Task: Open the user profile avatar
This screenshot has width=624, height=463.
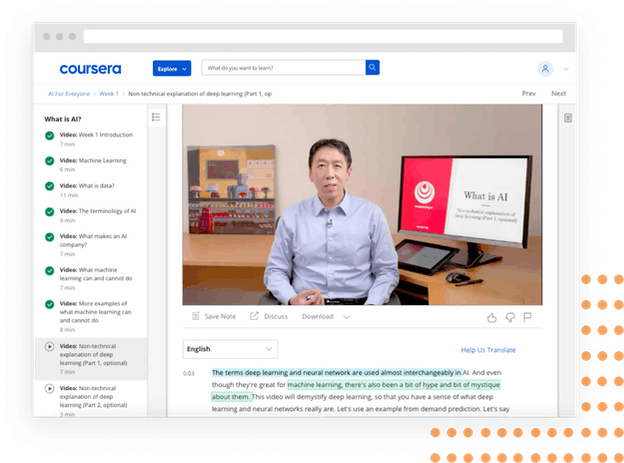Action: point(545,69)
